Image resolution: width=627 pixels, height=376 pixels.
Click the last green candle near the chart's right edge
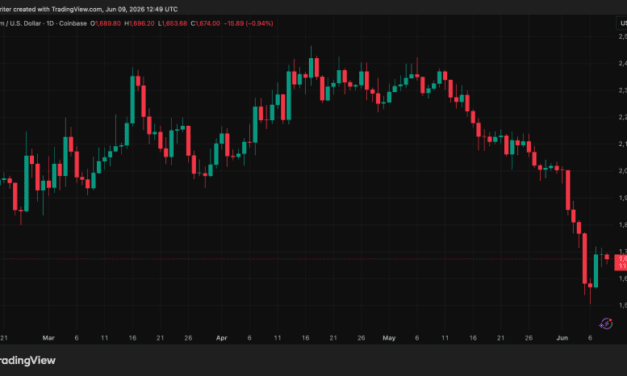(596, 270)
